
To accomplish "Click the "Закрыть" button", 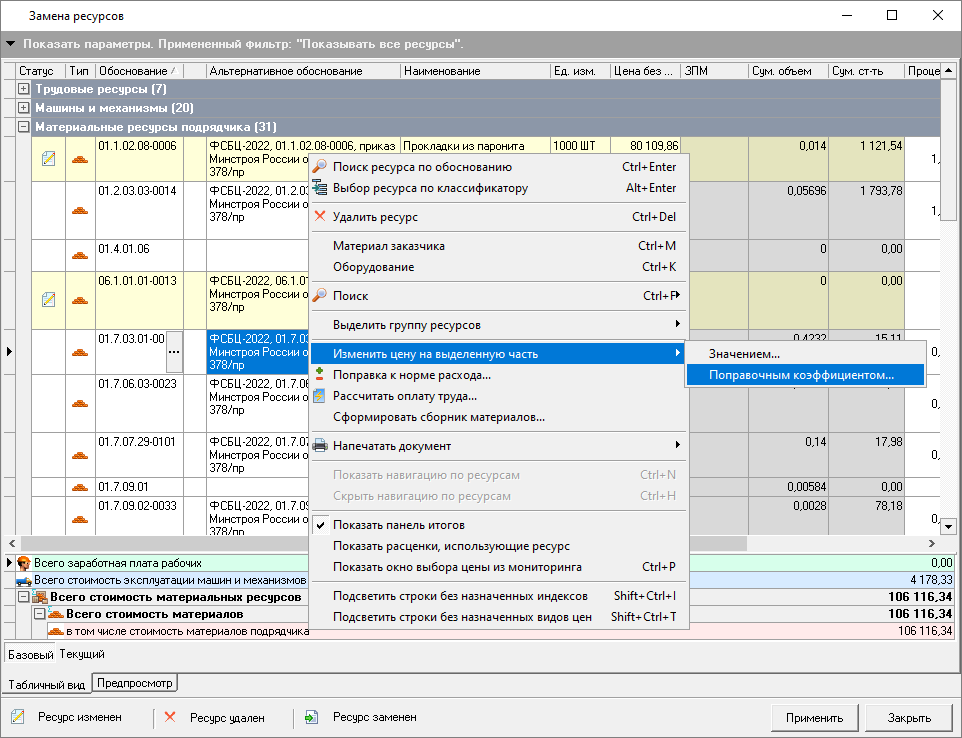I will 911,717.
